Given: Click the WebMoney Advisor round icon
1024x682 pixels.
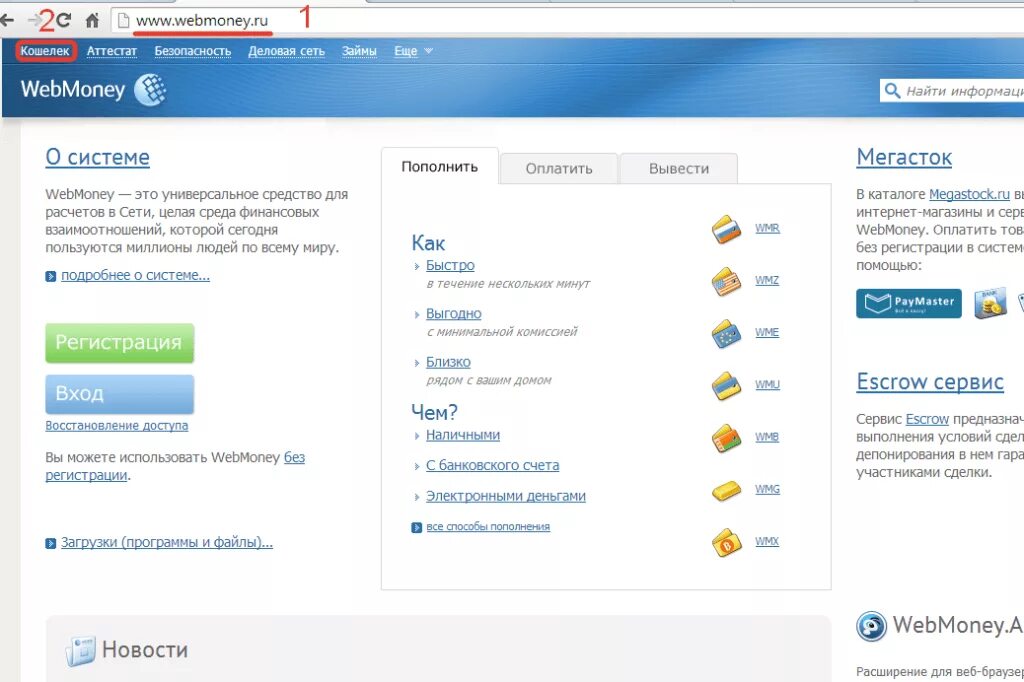Looking at the screenshot, I should click(871, 626).
